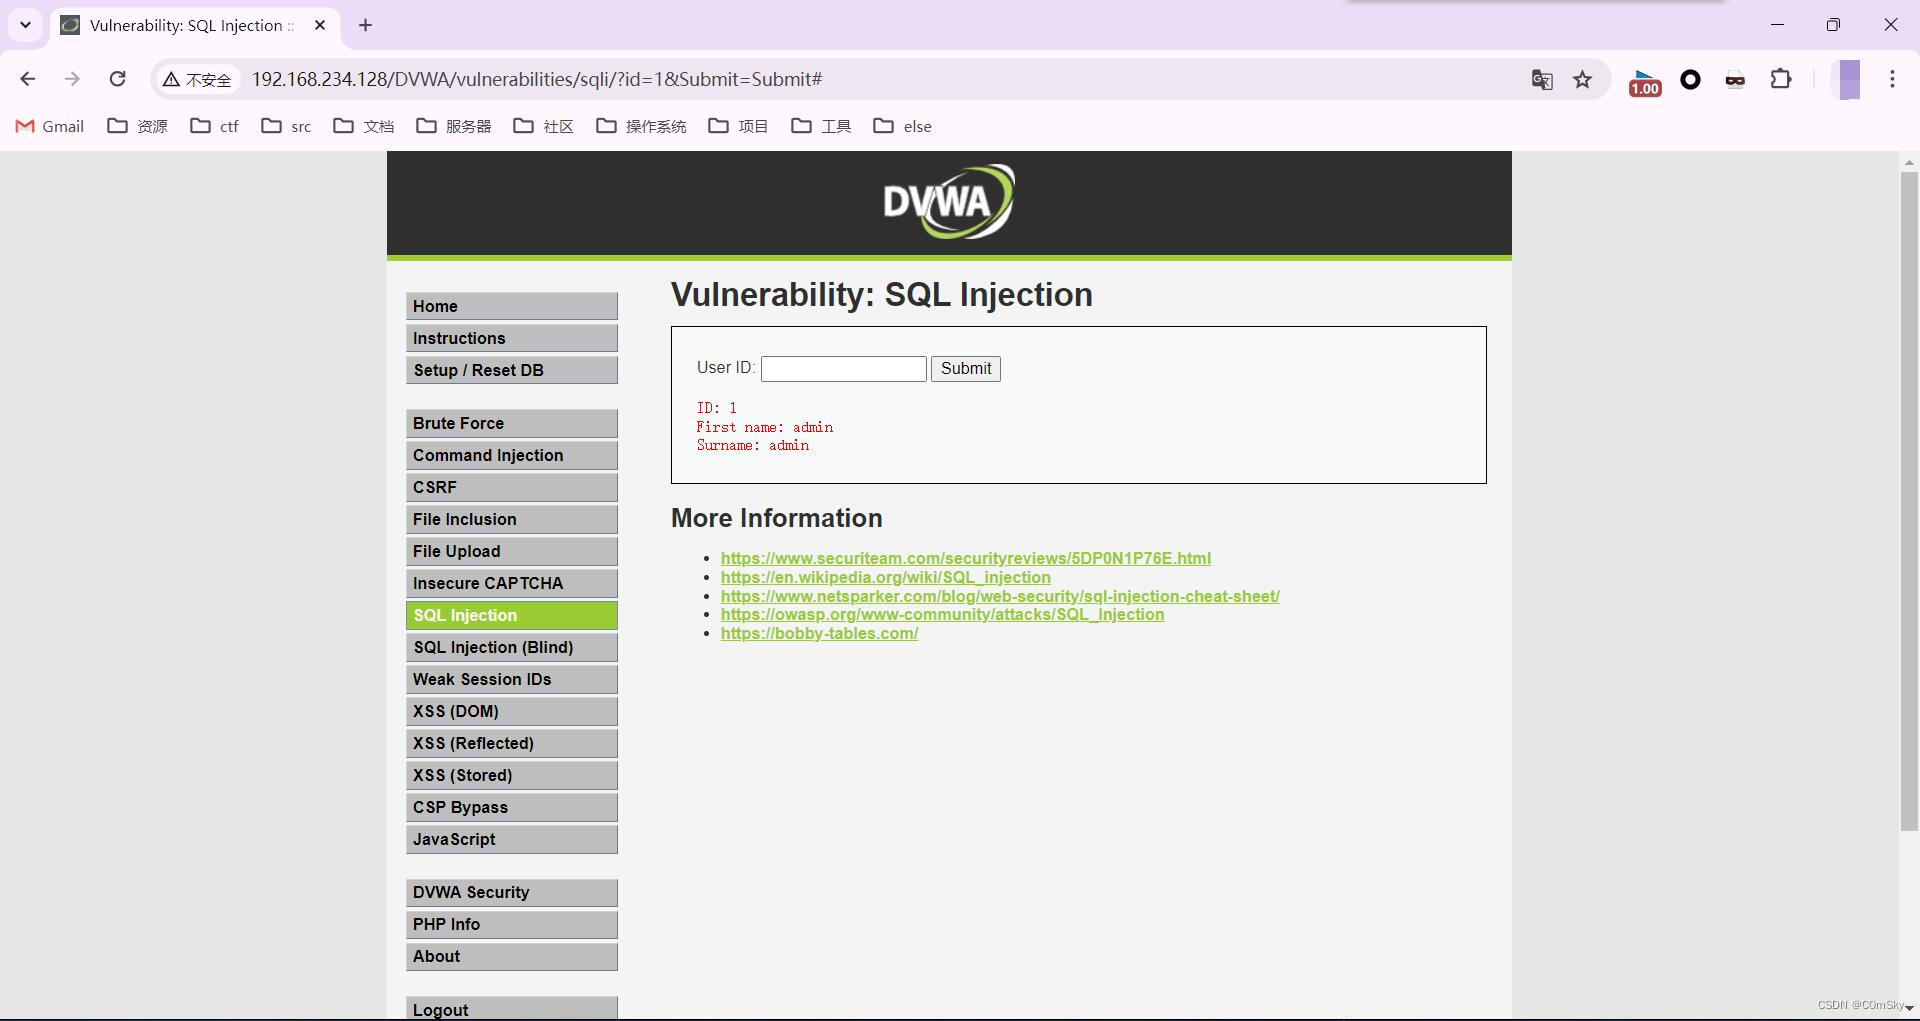1920x1021 pixels.
Task: Go back to the previous page
Action: [x=27, y=79]
